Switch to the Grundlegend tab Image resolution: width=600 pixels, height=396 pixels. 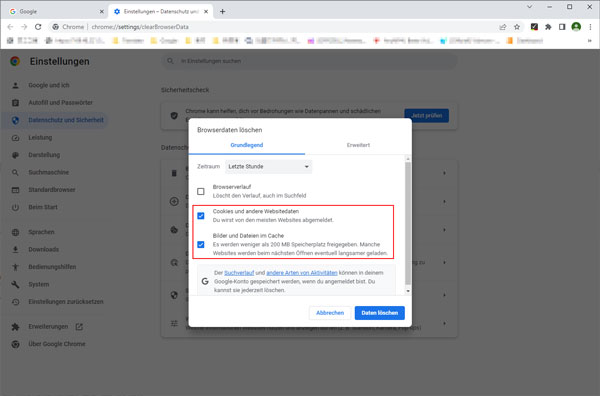[247, 145]
